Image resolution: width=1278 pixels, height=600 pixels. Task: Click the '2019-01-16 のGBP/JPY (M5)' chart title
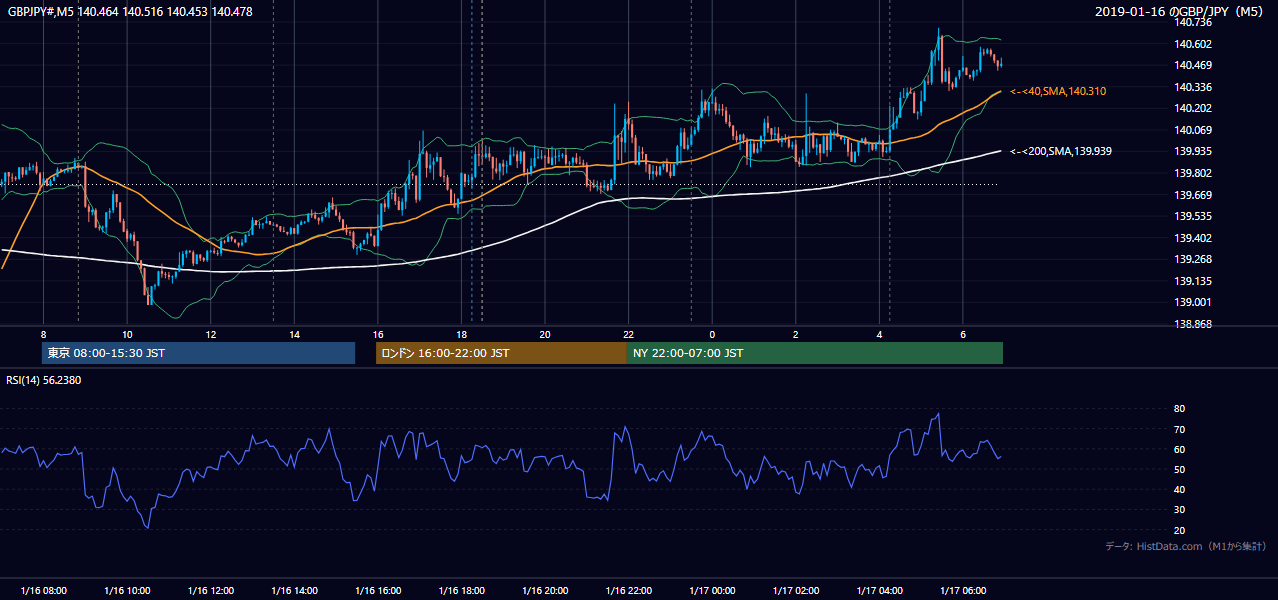(x=1180, y=11)
